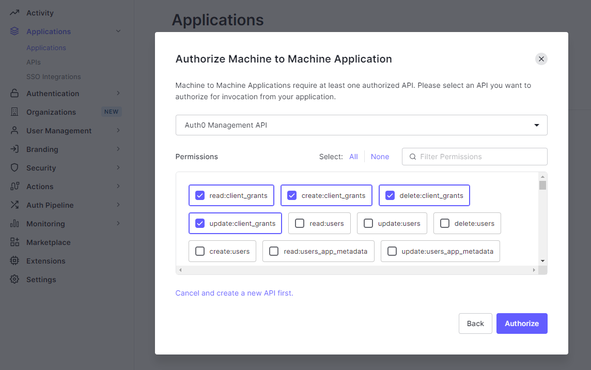Viewport: 591px width, 370px height.
Task: Click the Marketplace grid icon
Action: click(x=14, y=242)
